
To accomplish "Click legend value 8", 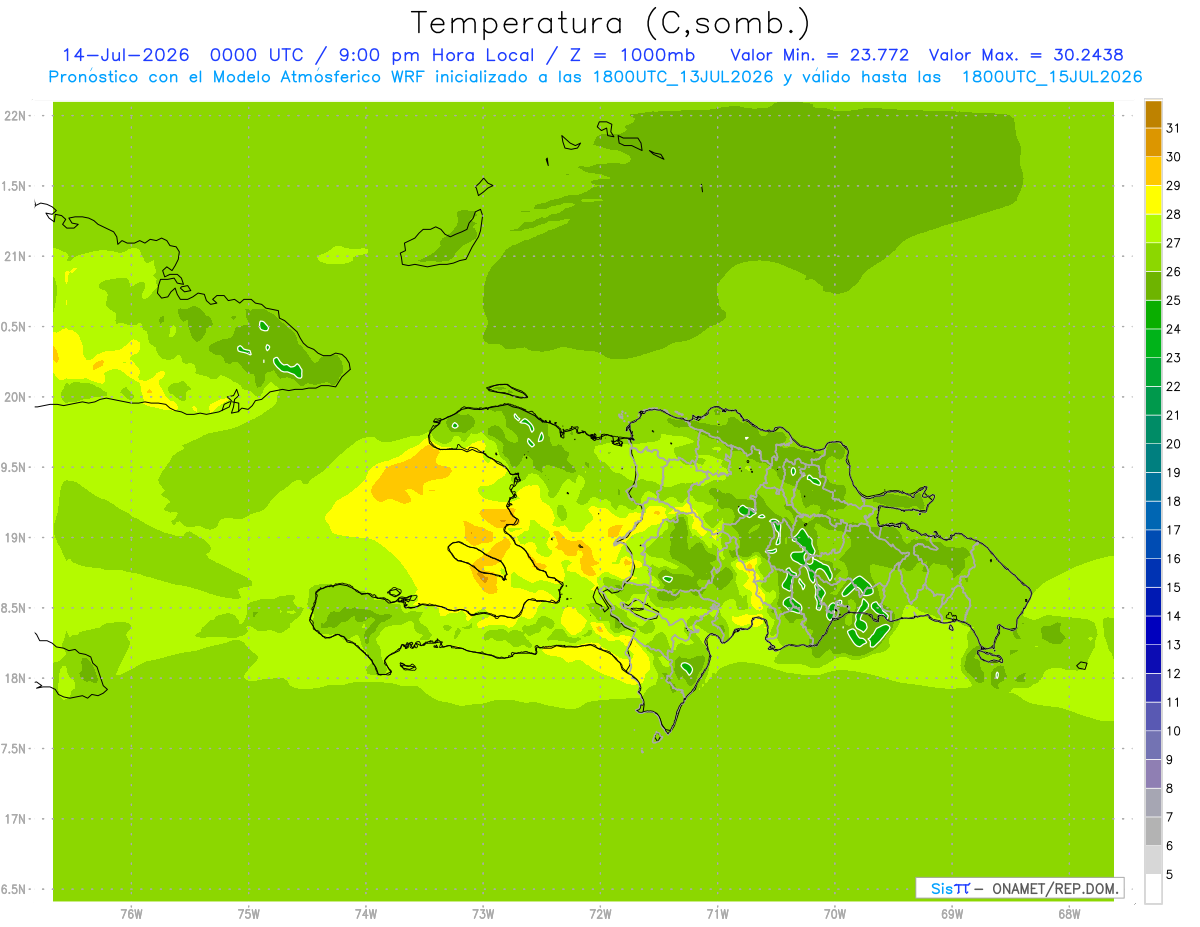I will [x=1170, y=788].
